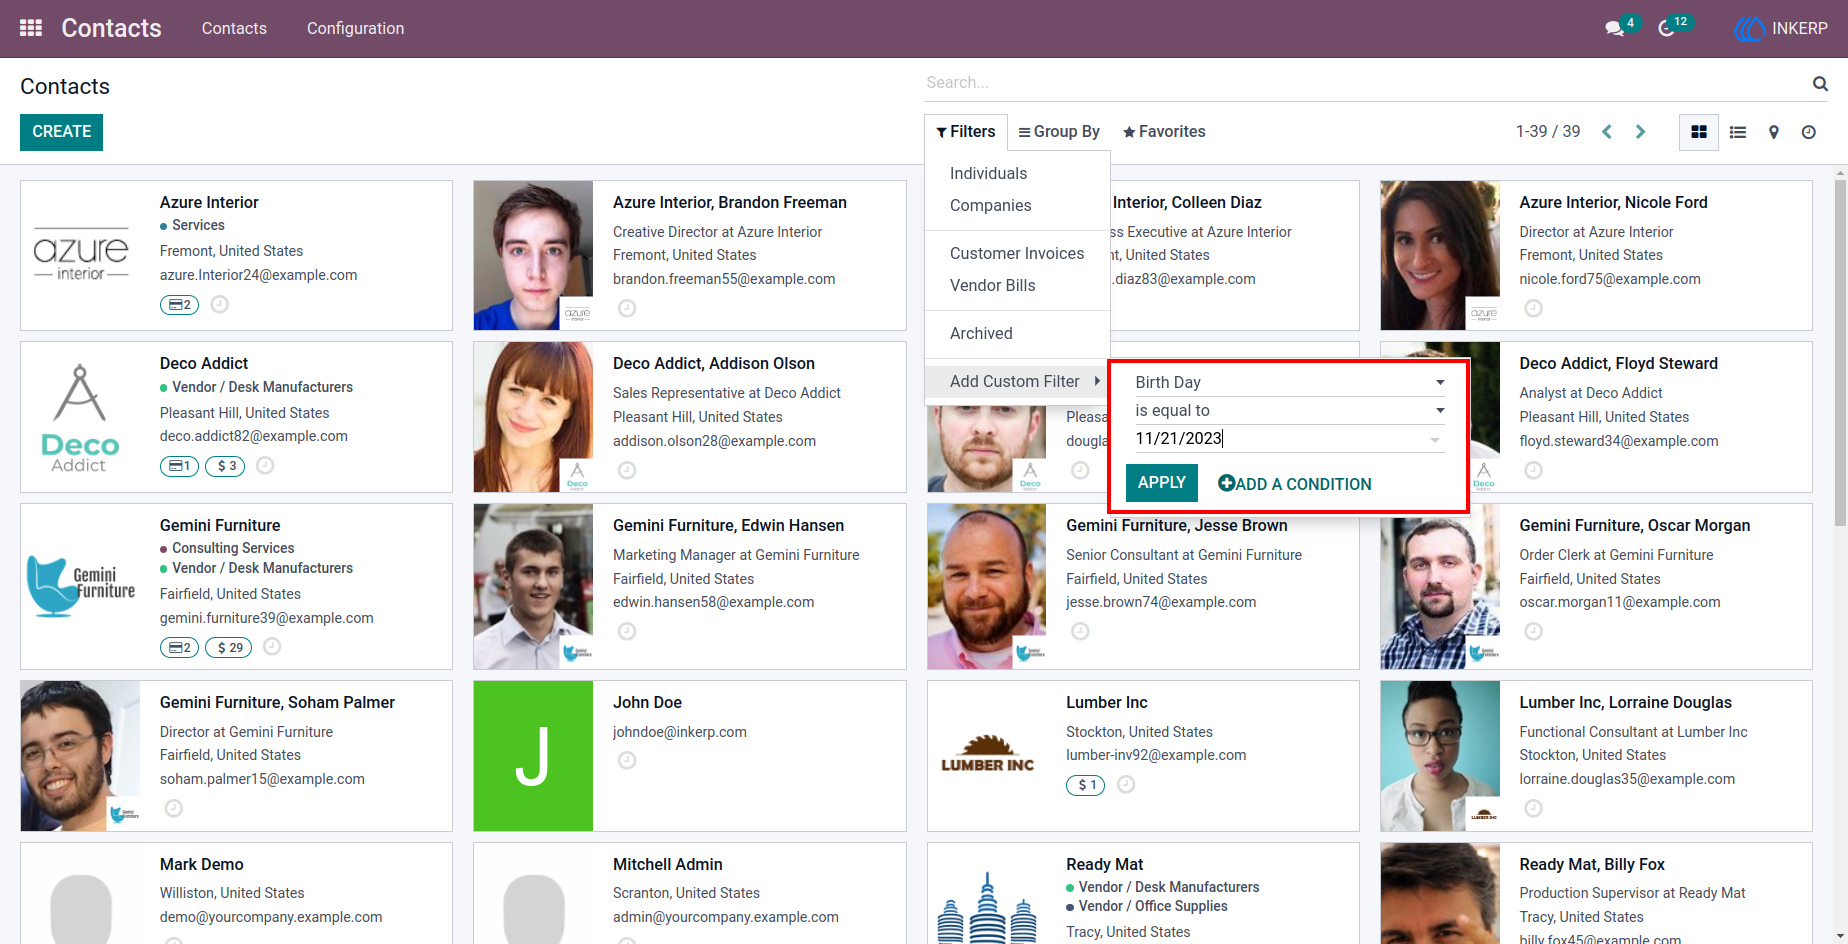Screen dimensions: 1848x944
Task: Open the activities clock icon in the top bar
Action: [1667, 28]
